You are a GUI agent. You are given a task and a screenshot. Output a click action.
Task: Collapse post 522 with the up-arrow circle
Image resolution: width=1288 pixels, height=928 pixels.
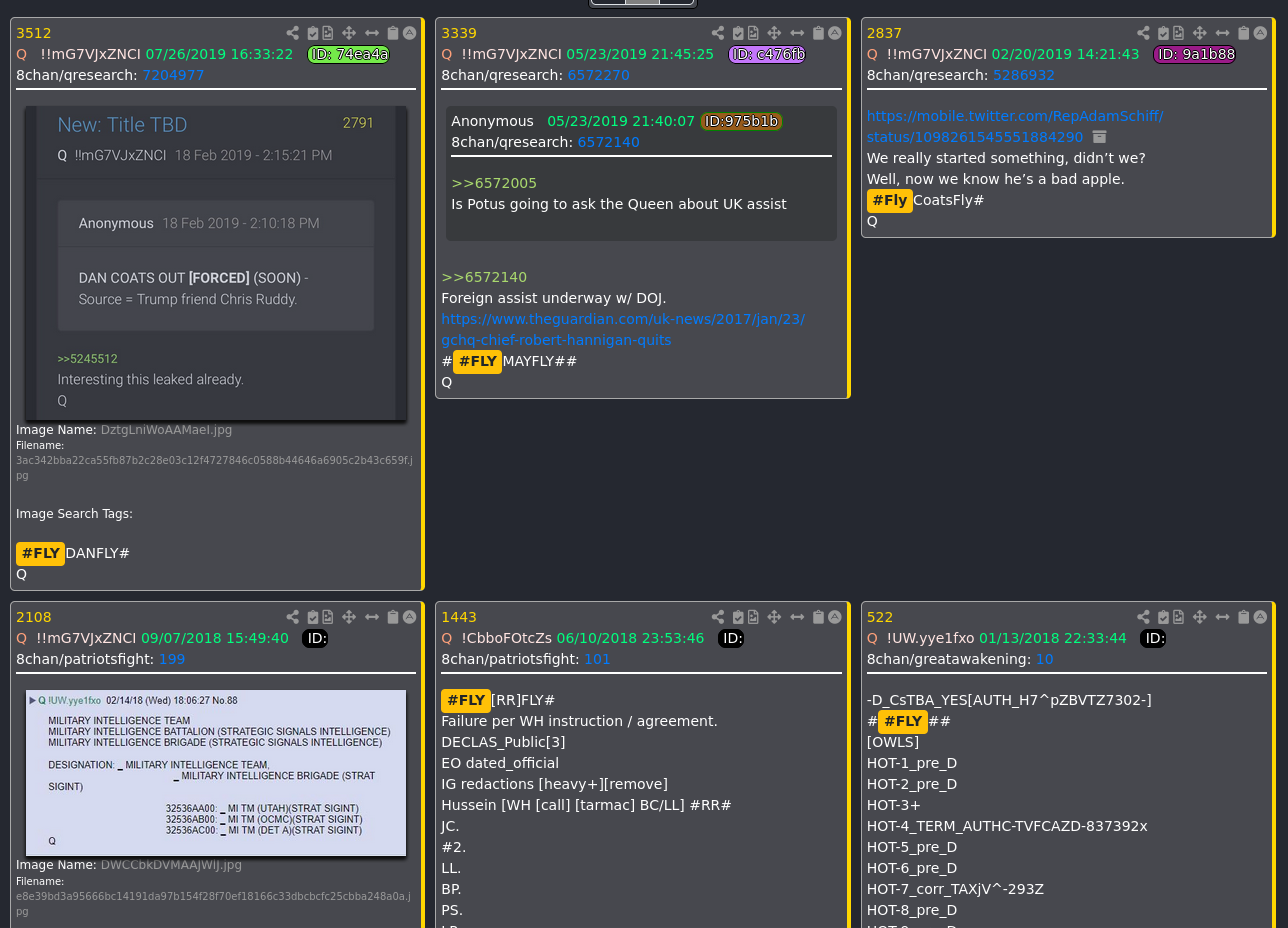1260,617
